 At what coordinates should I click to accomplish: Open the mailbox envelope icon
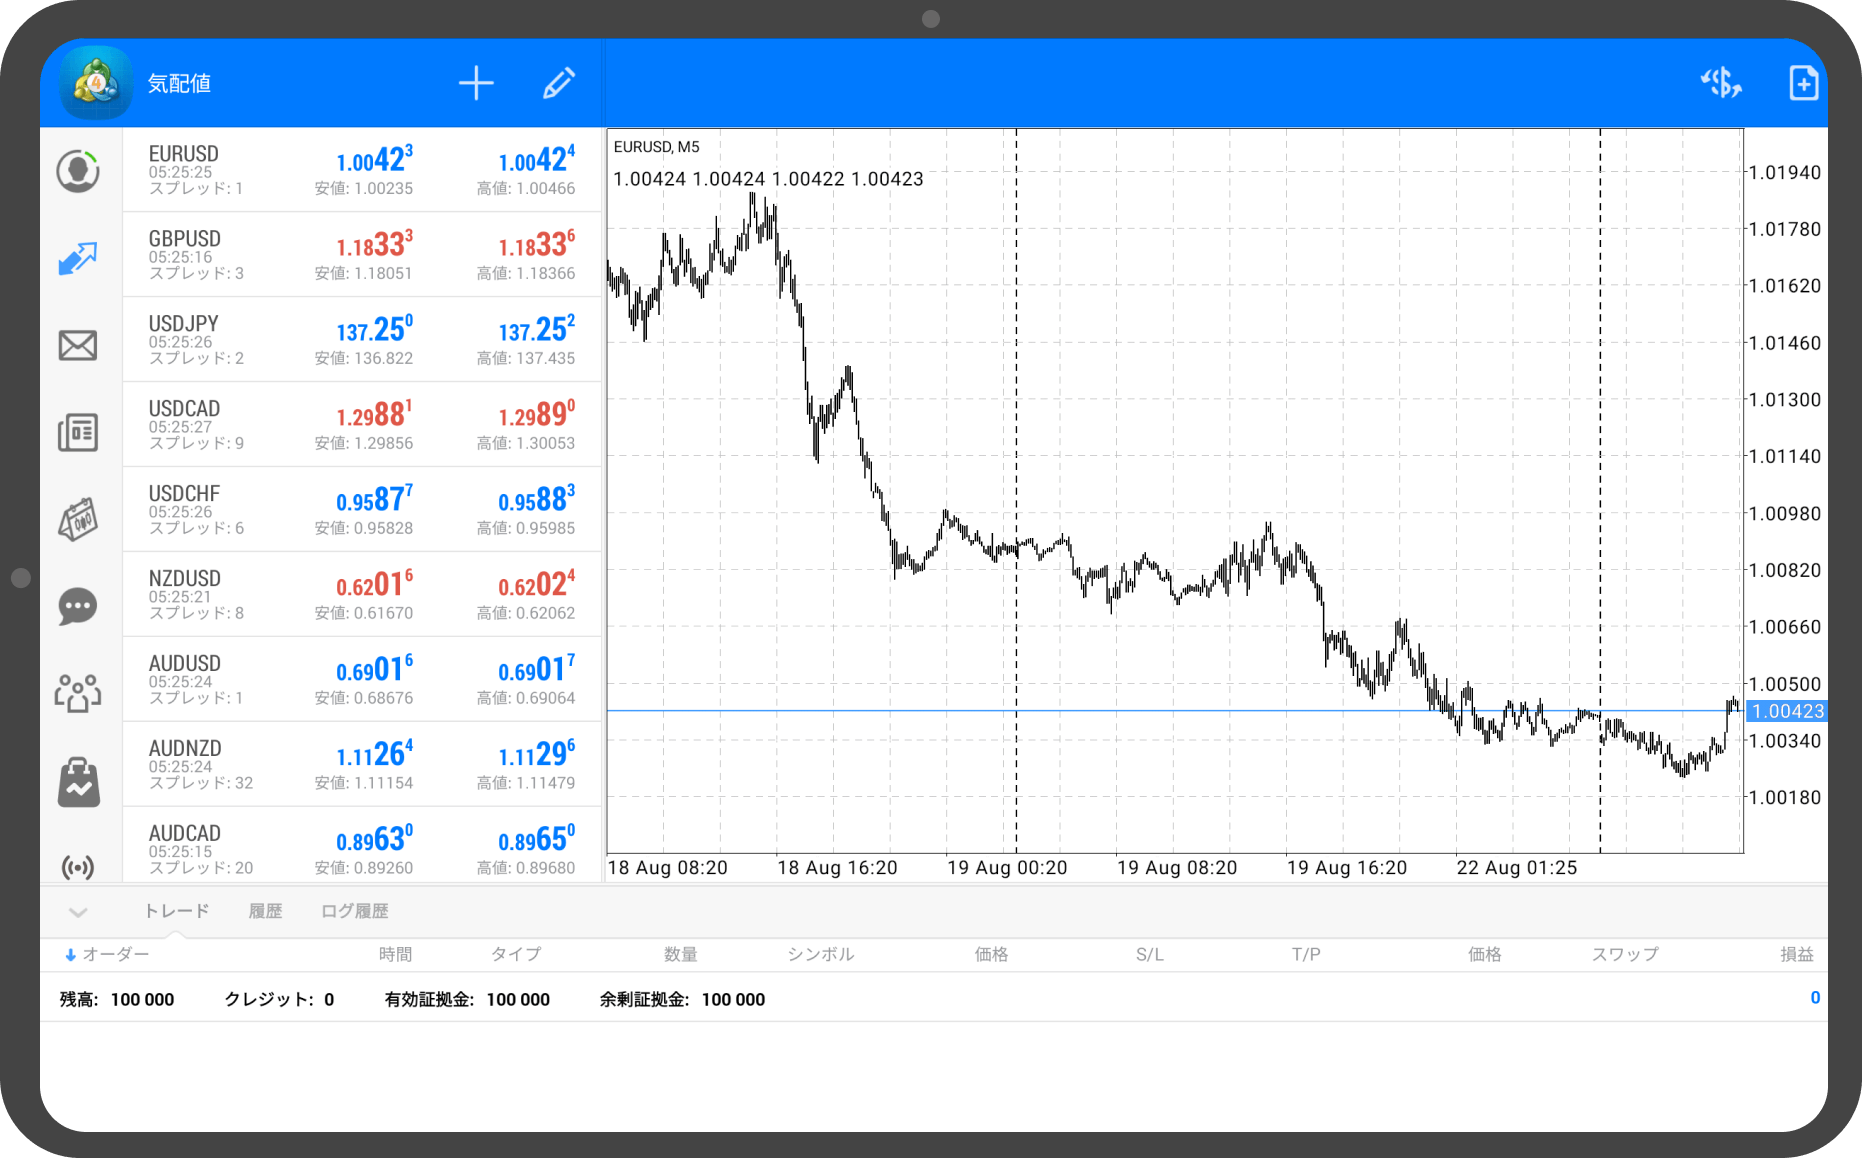click(78, 346)
